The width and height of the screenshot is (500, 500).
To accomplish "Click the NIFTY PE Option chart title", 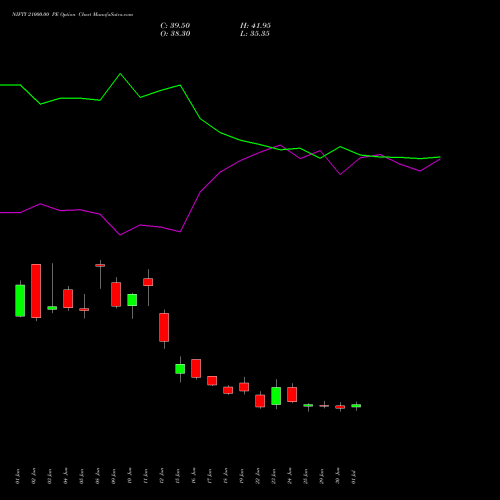I will coord(72,14).
